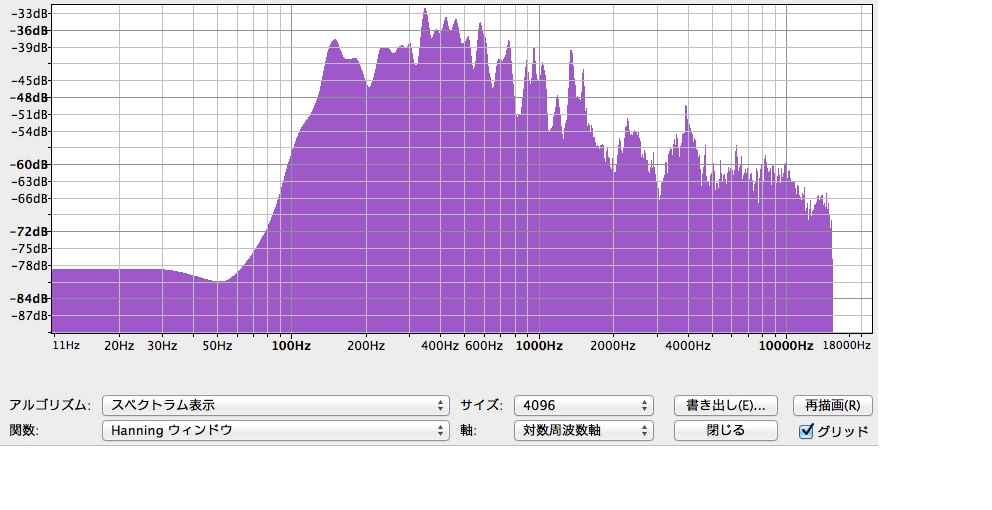Click the アルゴリズム: text label

50,406
